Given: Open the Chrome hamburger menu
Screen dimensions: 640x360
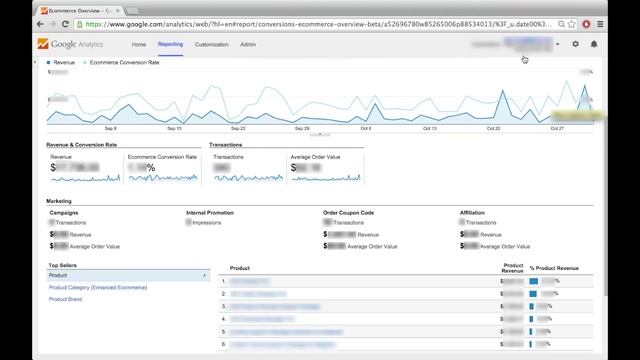Looking at the screenshot, I should pos(600,24).
